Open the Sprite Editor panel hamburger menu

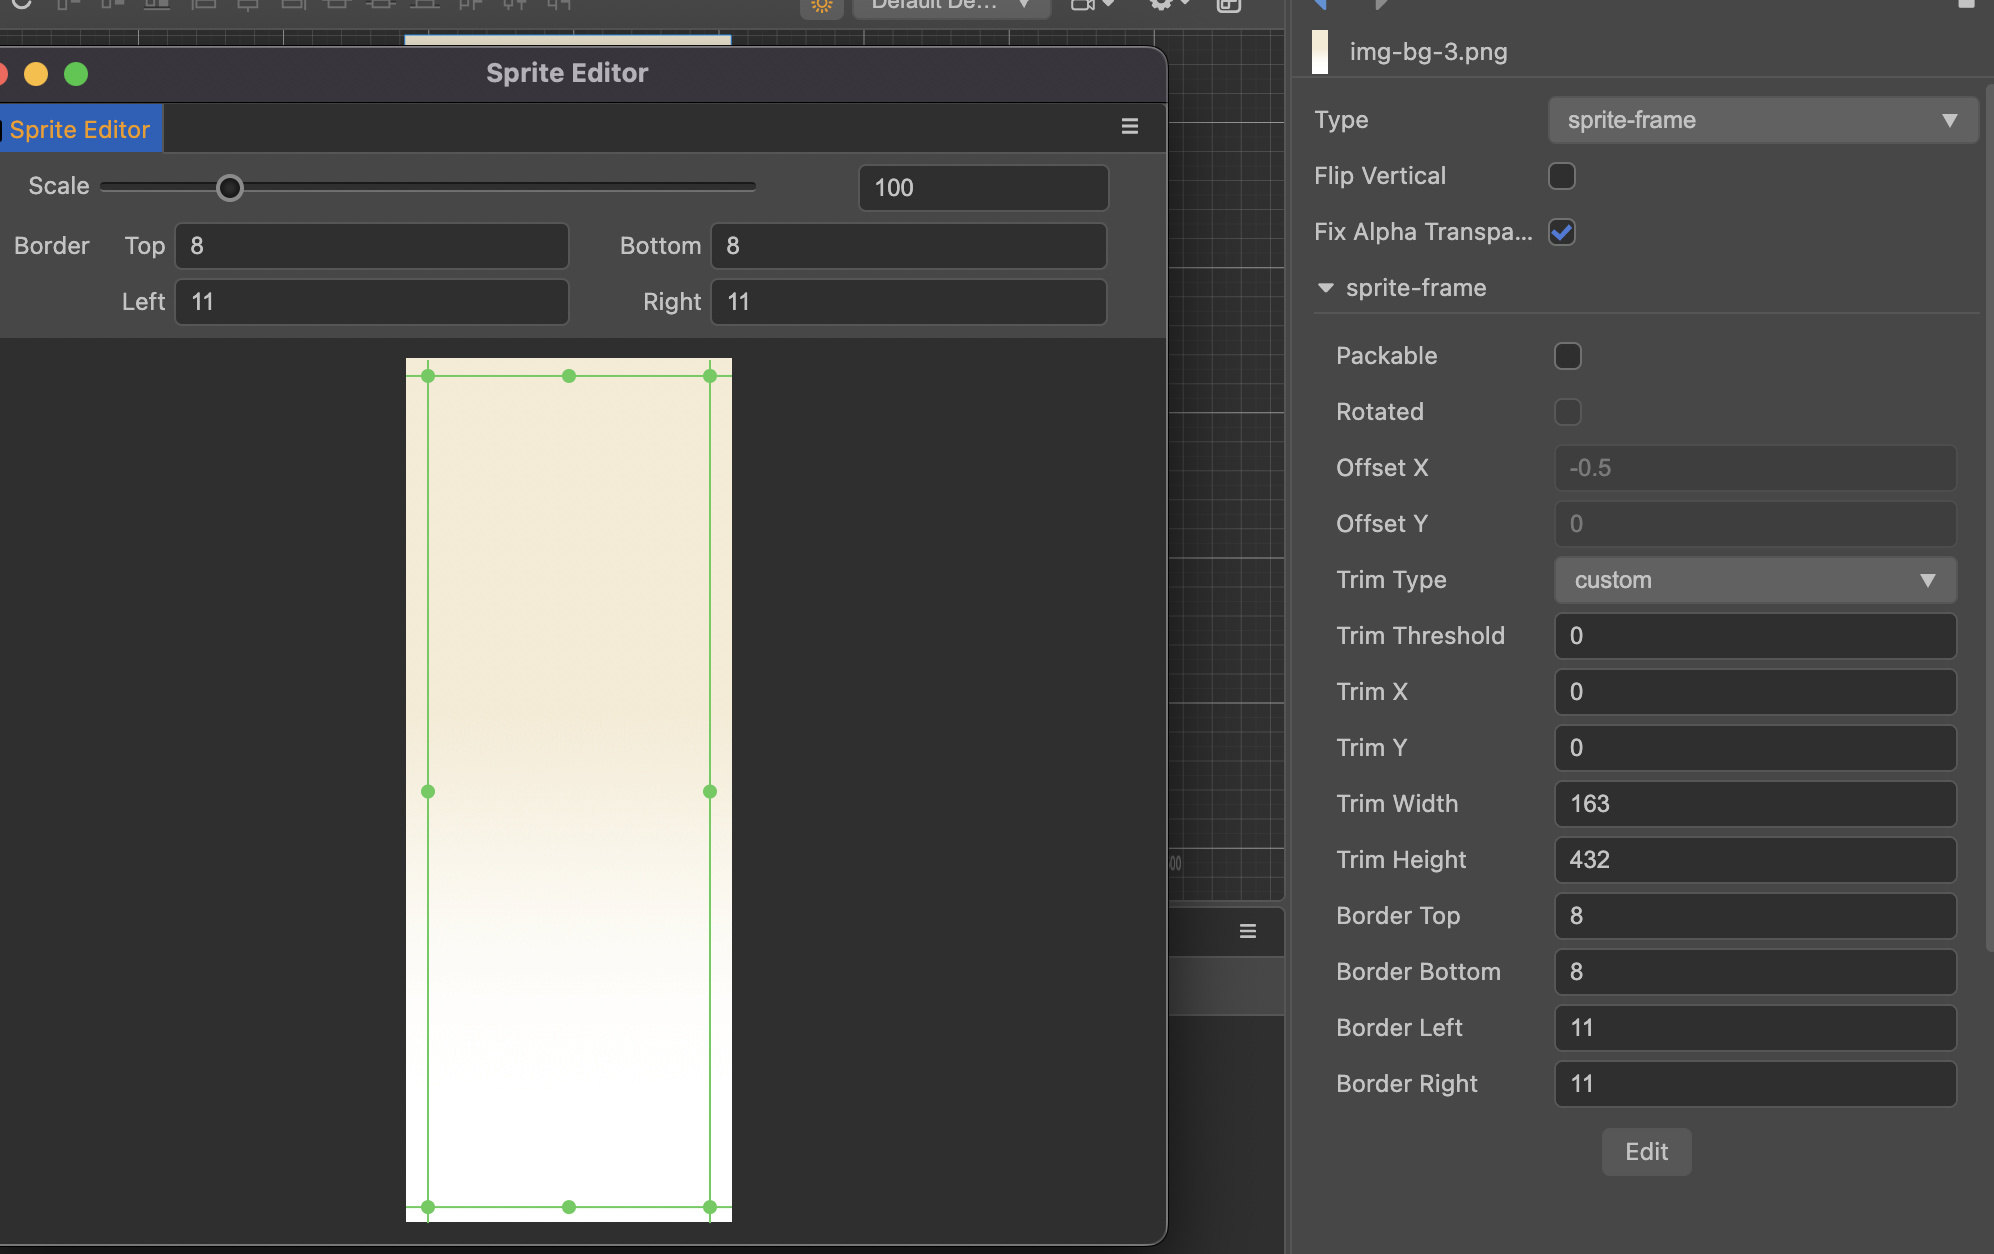[x=1130, y=126]
